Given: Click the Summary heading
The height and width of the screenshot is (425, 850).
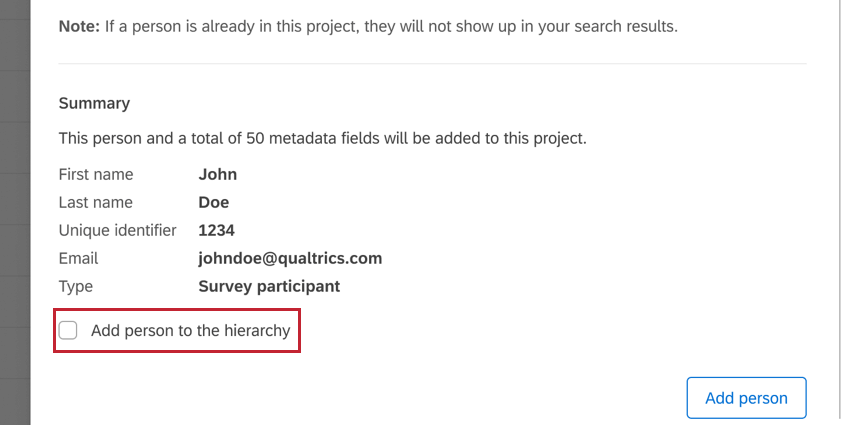Looking at the screenshot, I should point(94,103).
